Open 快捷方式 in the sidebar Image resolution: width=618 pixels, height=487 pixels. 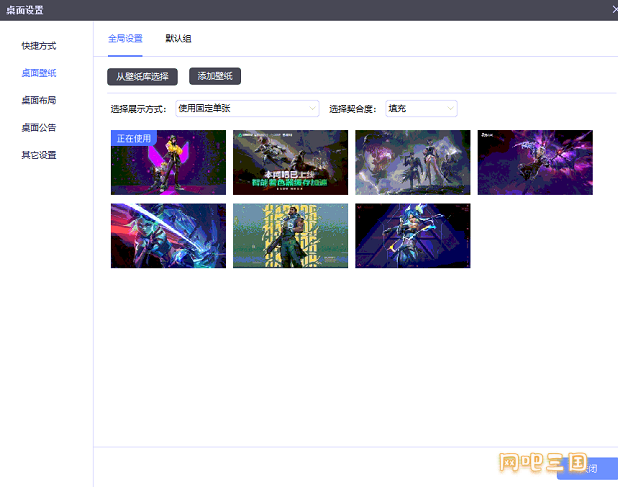pyautogui.click(x=39, y=46)
